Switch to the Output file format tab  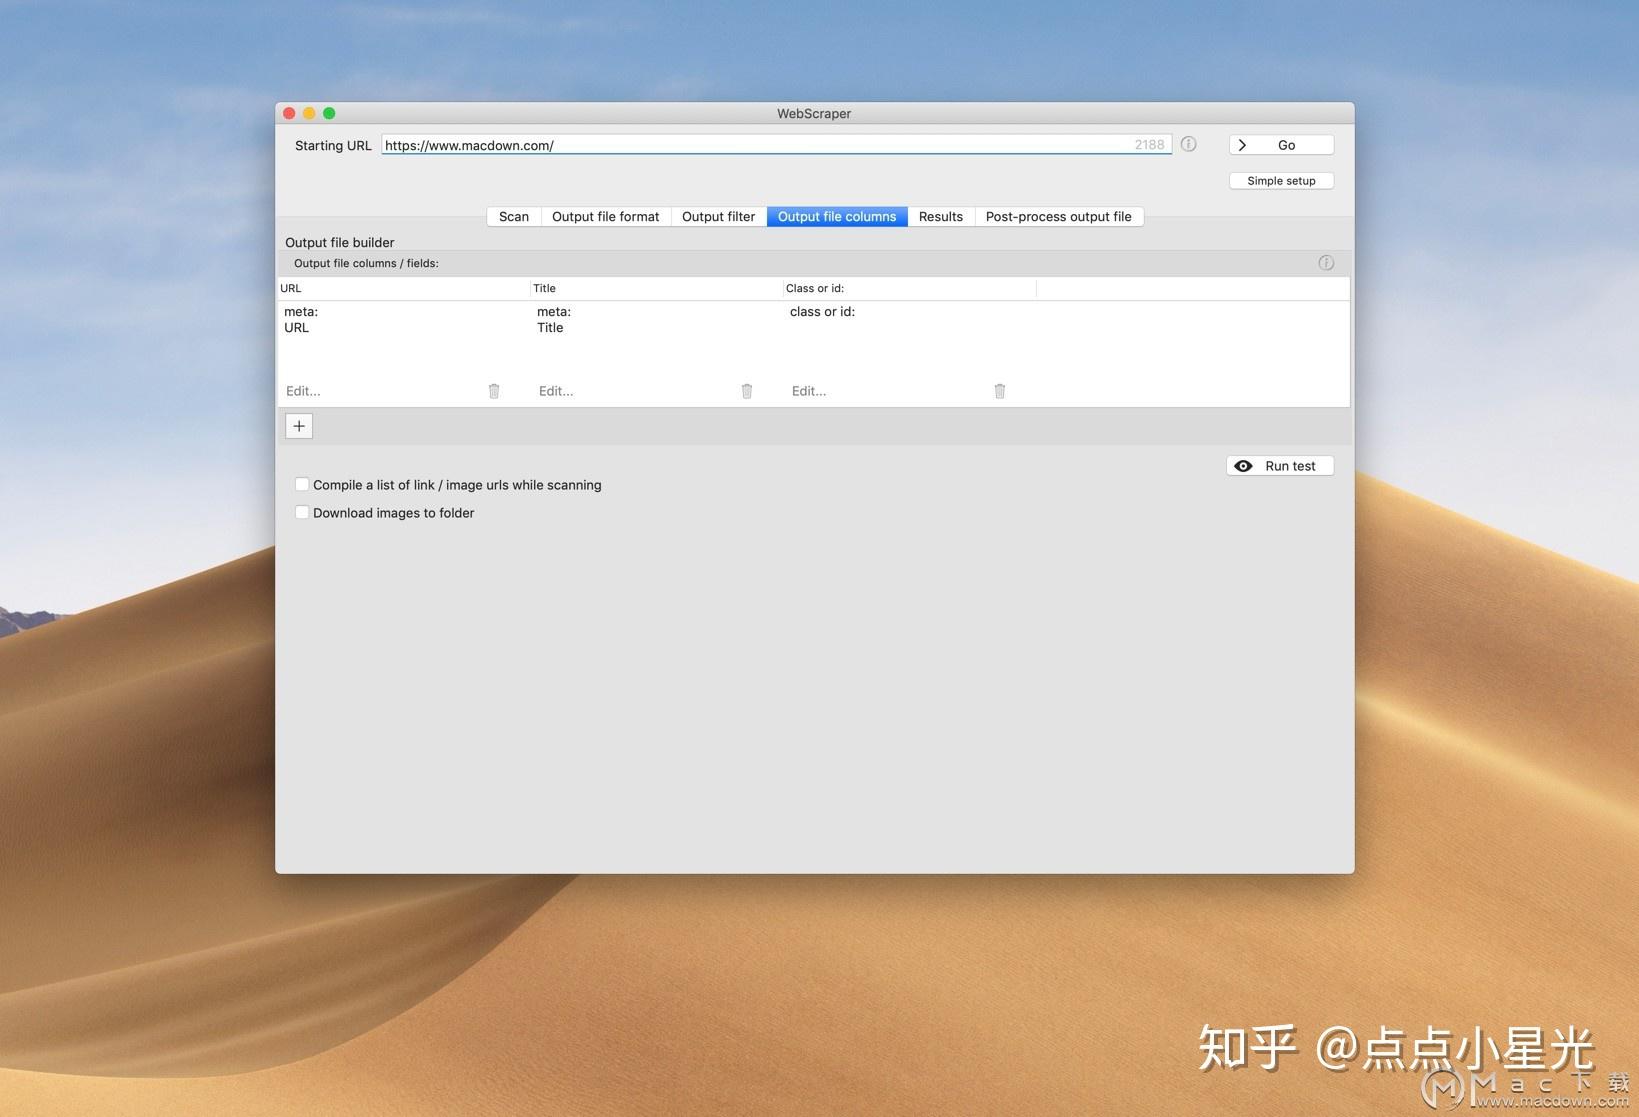tap(606, 217)
